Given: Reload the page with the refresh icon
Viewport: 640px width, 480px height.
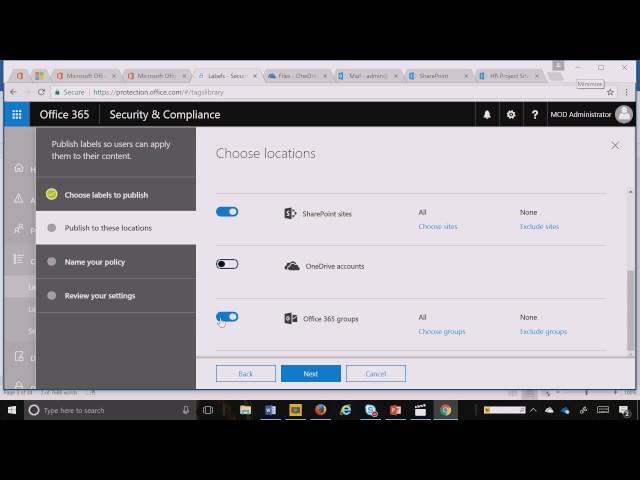Looking at the screenshot, I should (x=41, y=92).
